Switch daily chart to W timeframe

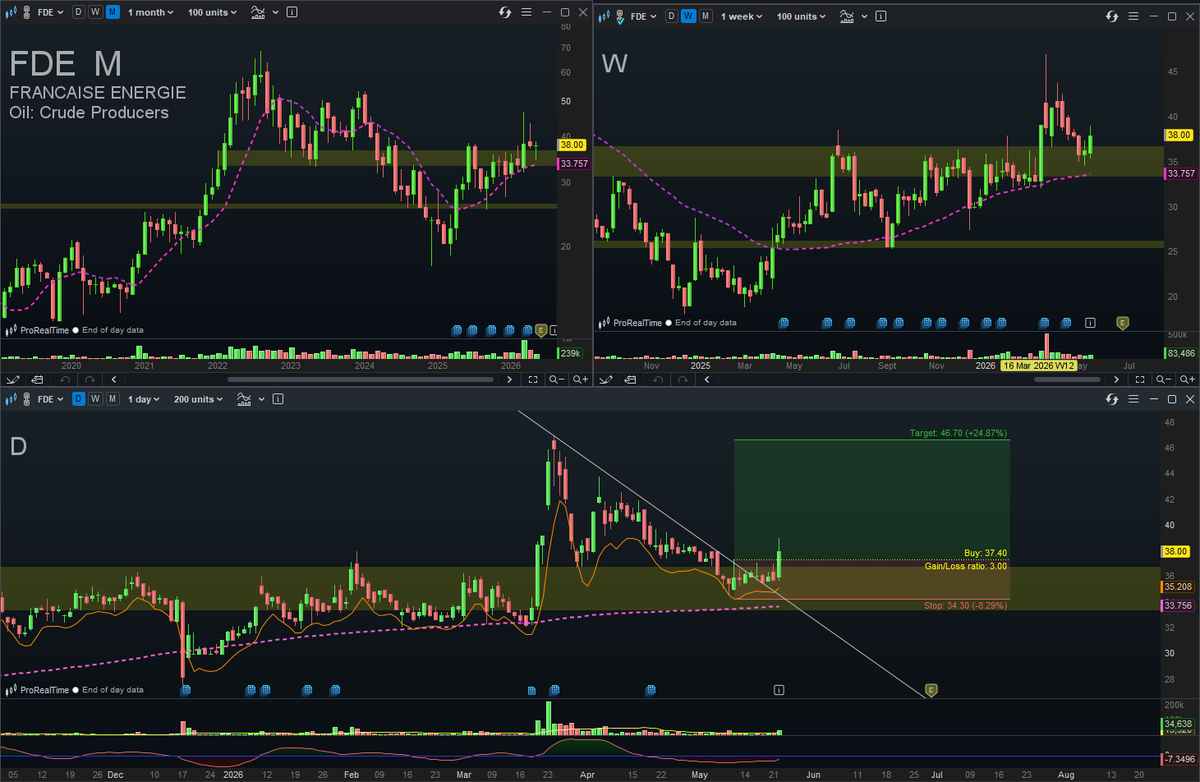point(95,398)
